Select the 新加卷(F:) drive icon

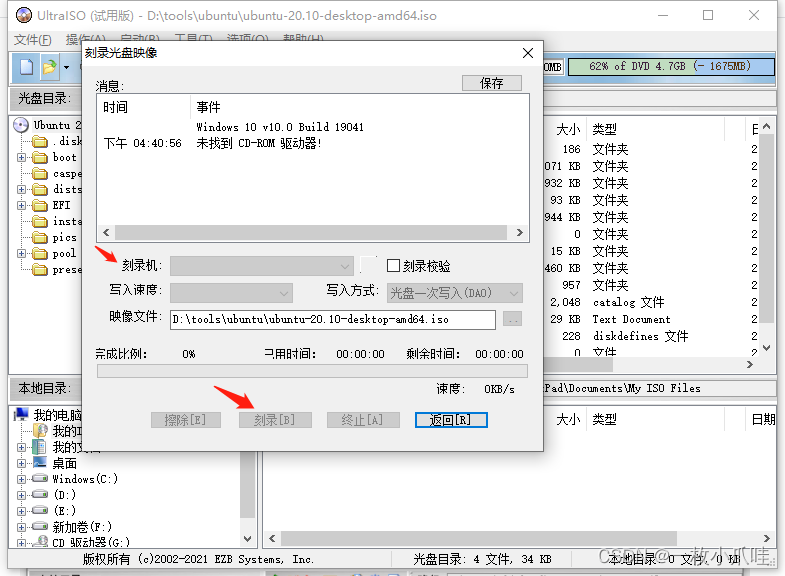(40, 527)
